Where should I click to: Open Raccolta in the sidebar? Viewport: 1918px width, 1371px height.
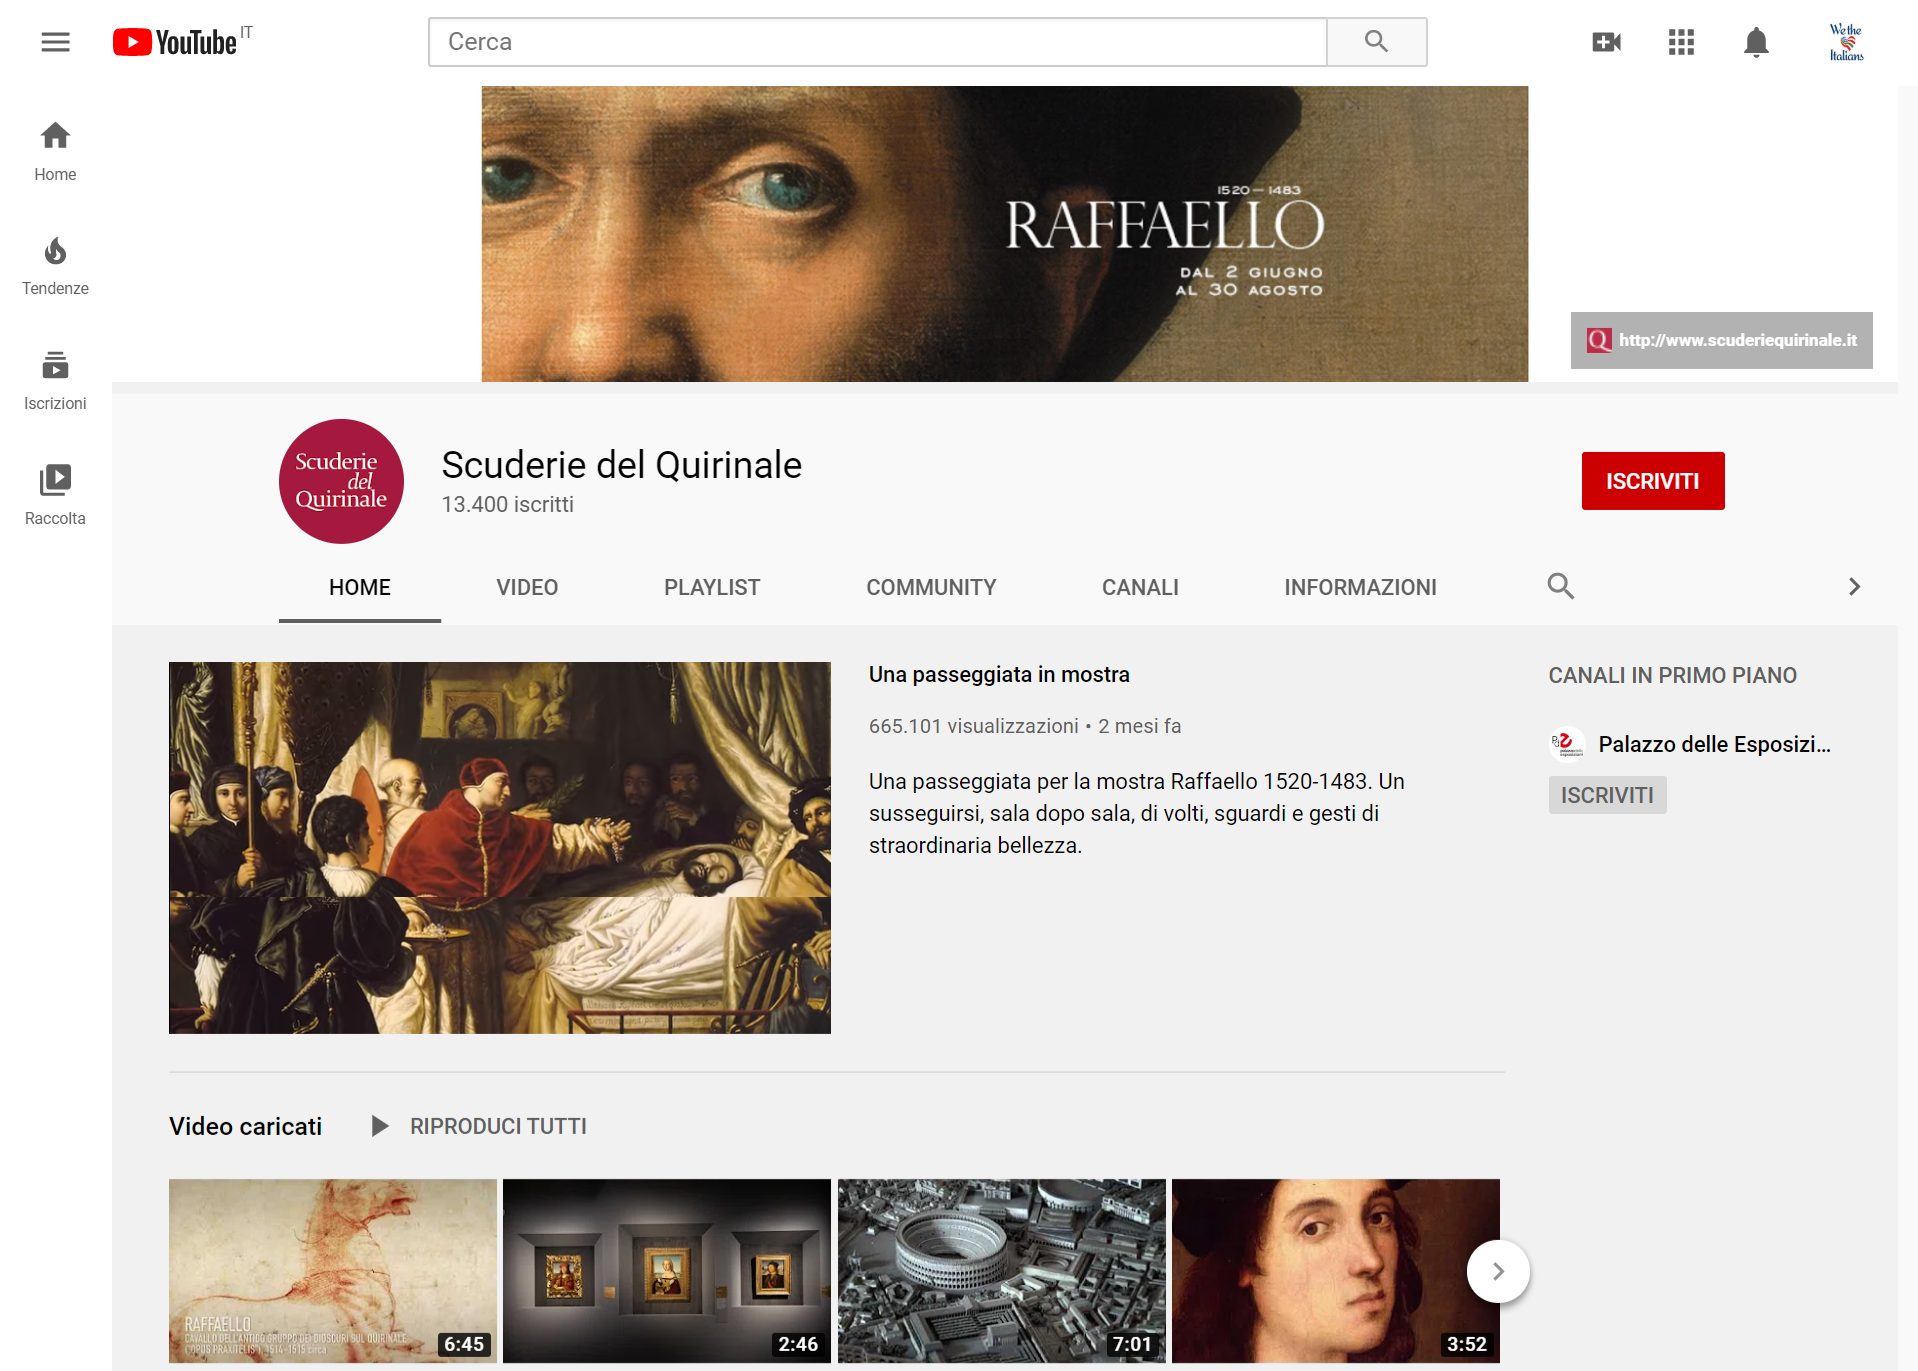55,495
